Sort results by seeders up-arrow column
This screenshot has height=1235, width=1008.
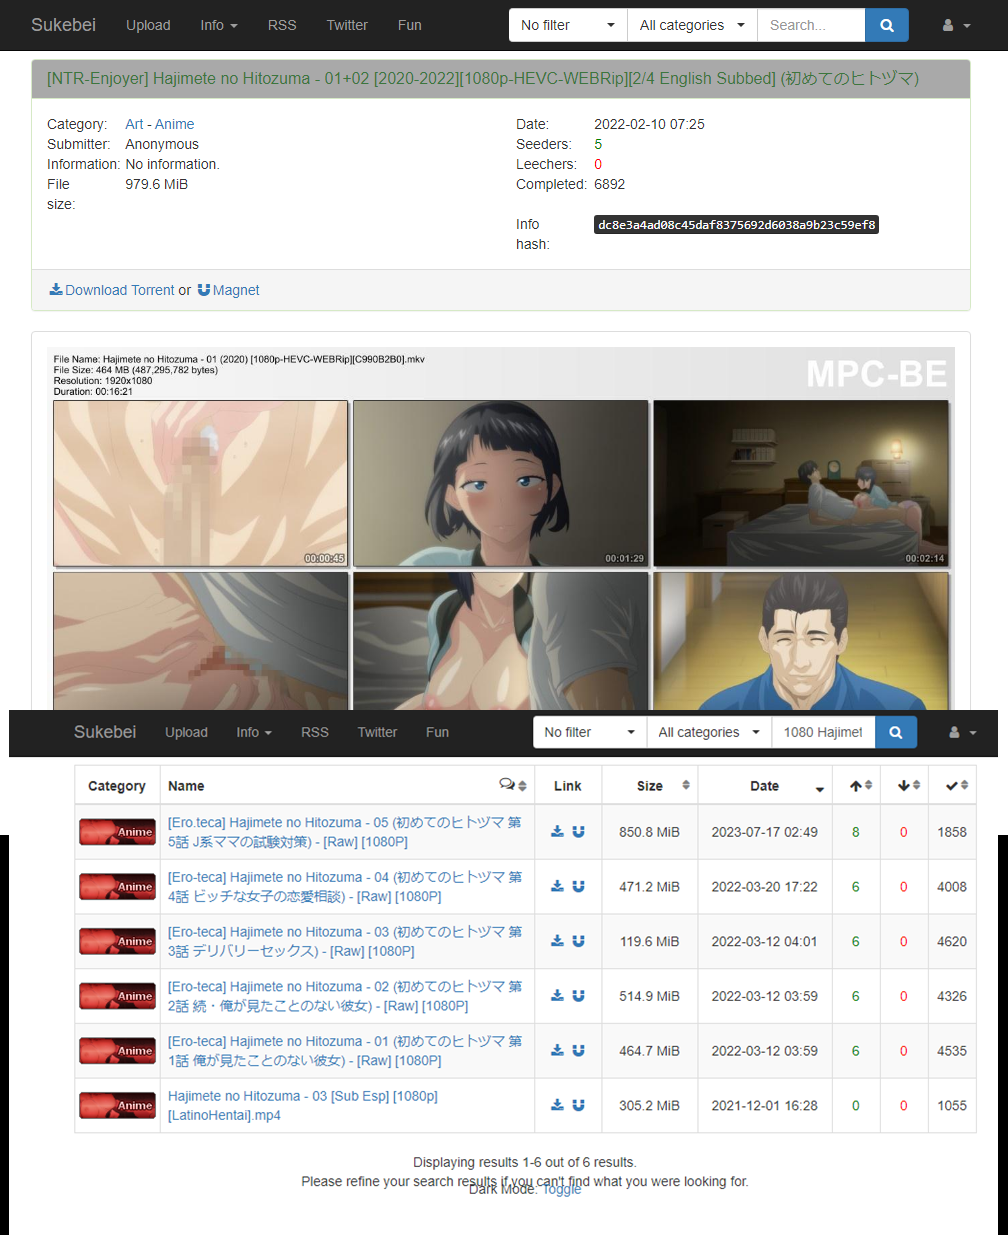click(860, 785)
